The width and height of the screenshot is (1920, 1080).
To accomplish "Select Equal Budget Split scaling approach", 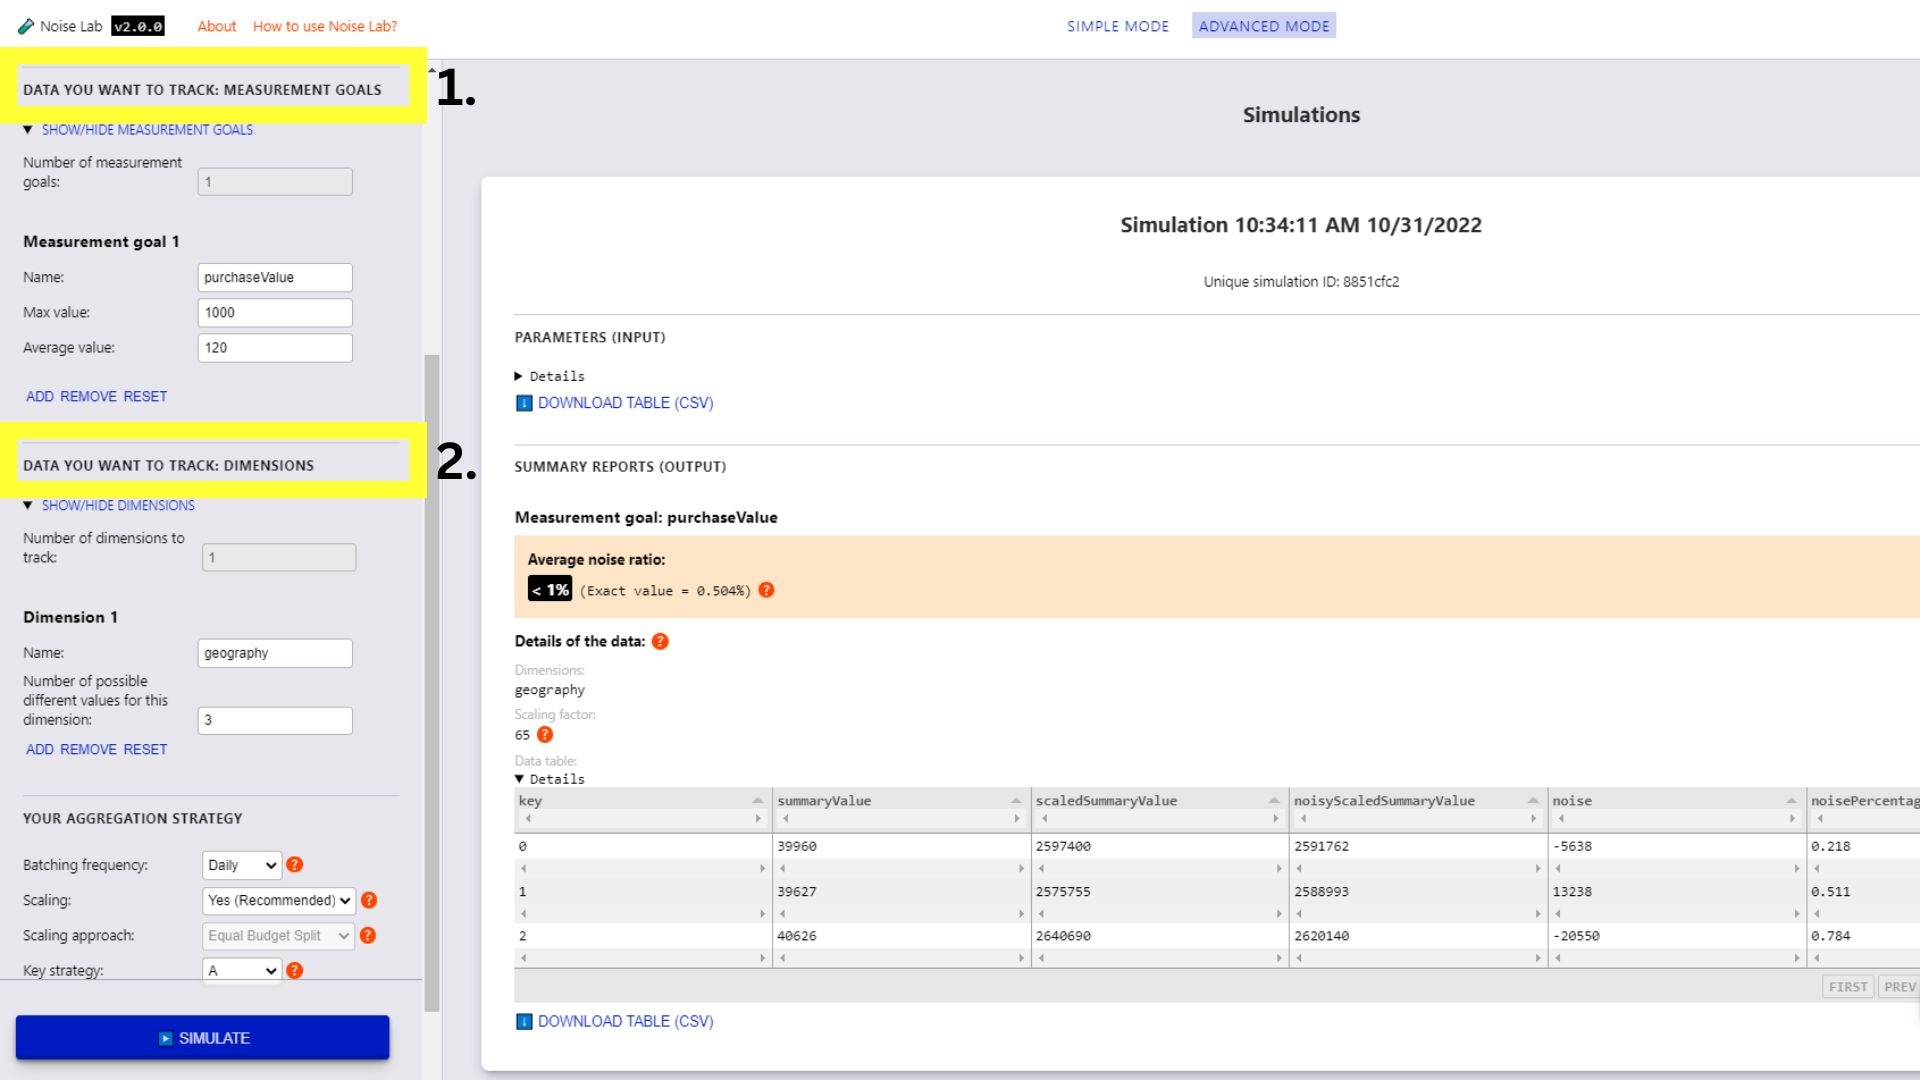I will click(x=278, y=935).
